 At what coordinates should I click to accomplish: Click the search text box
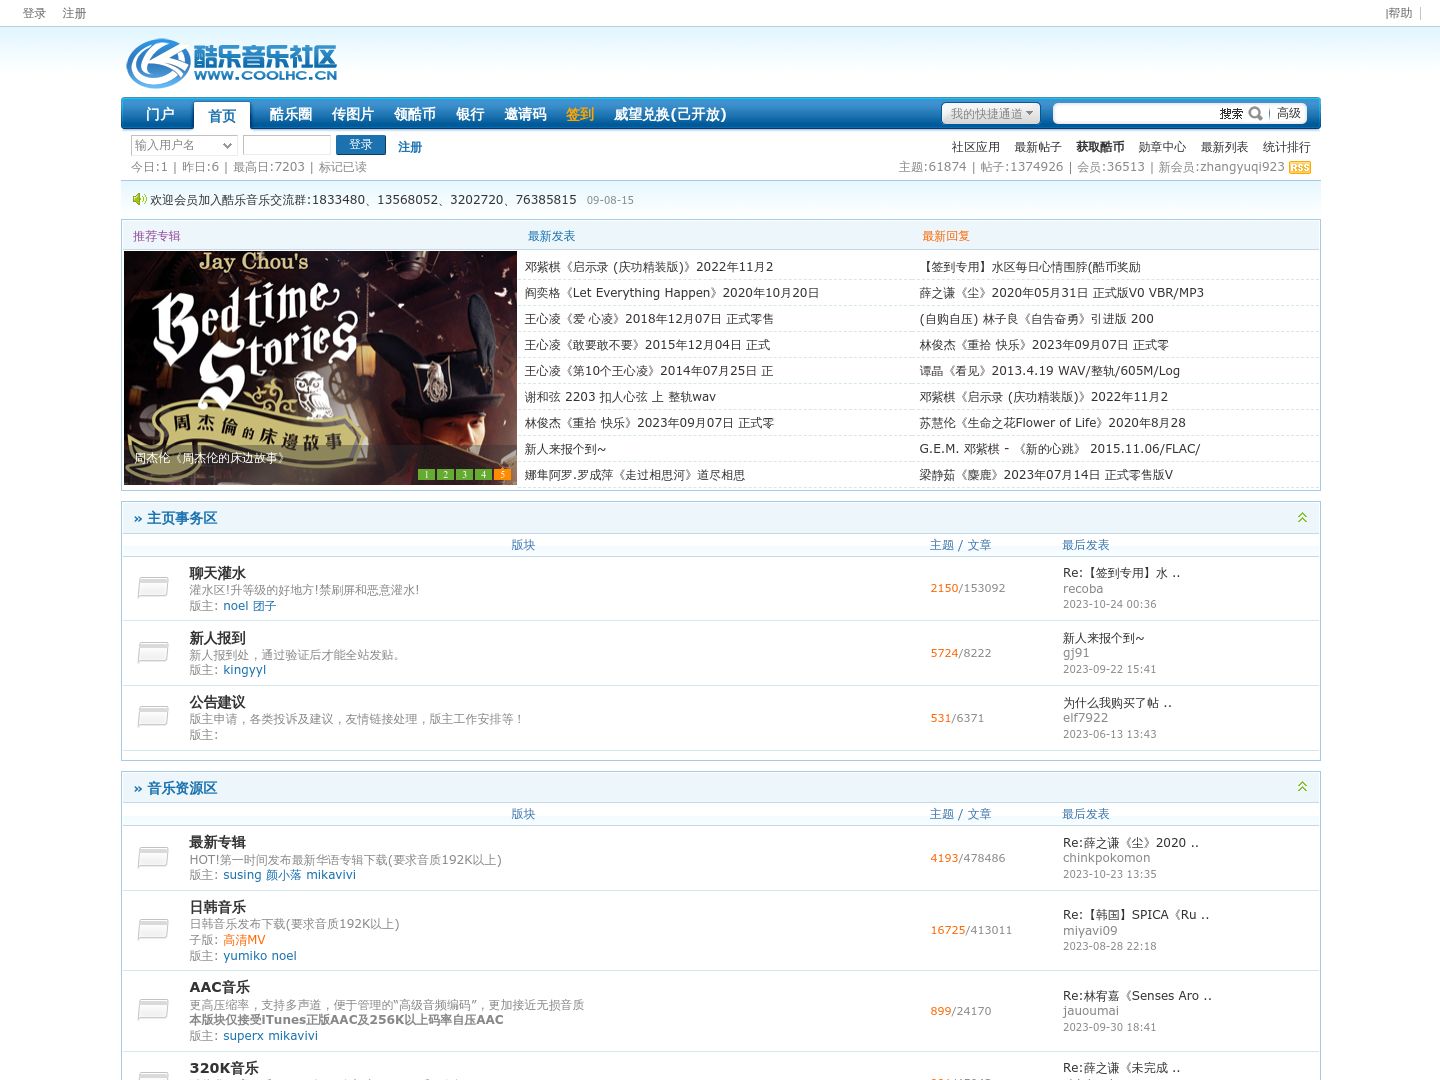[1135, 114]
